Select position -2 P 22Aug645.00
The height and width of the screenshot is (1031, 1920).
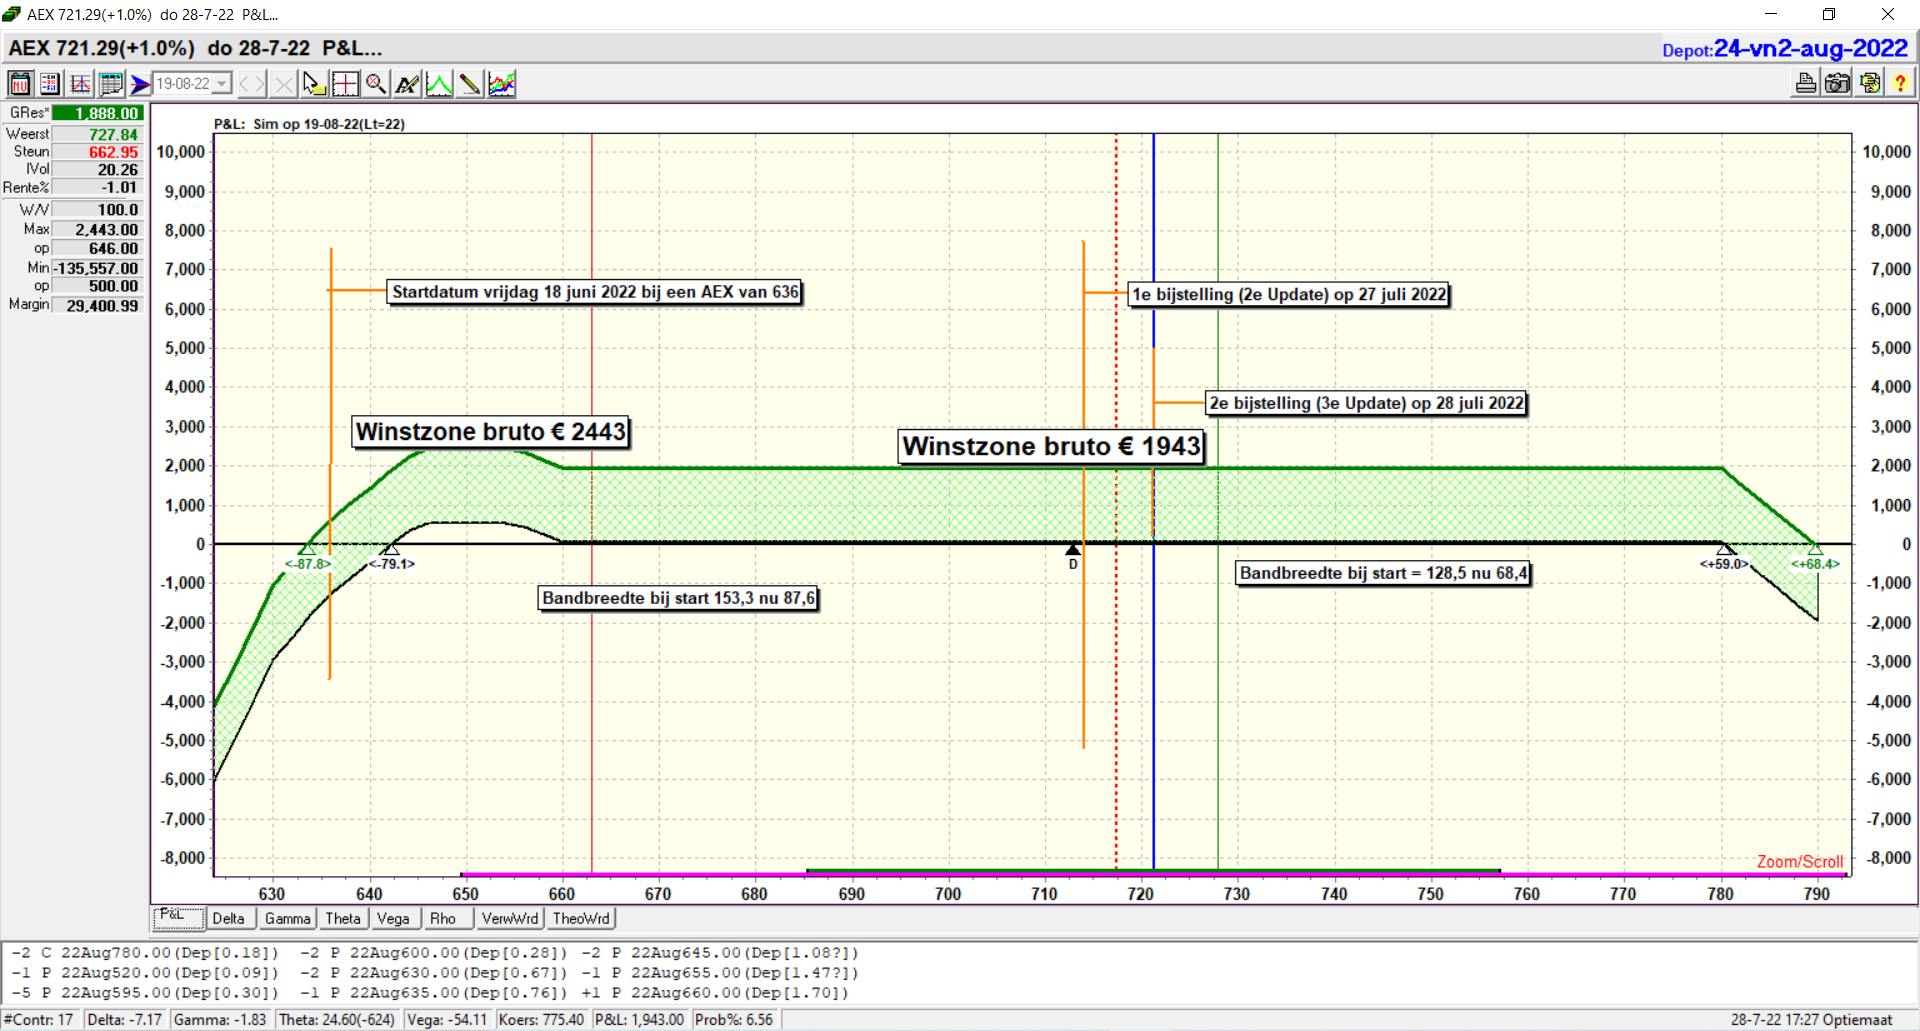click(x=720, y=953)
